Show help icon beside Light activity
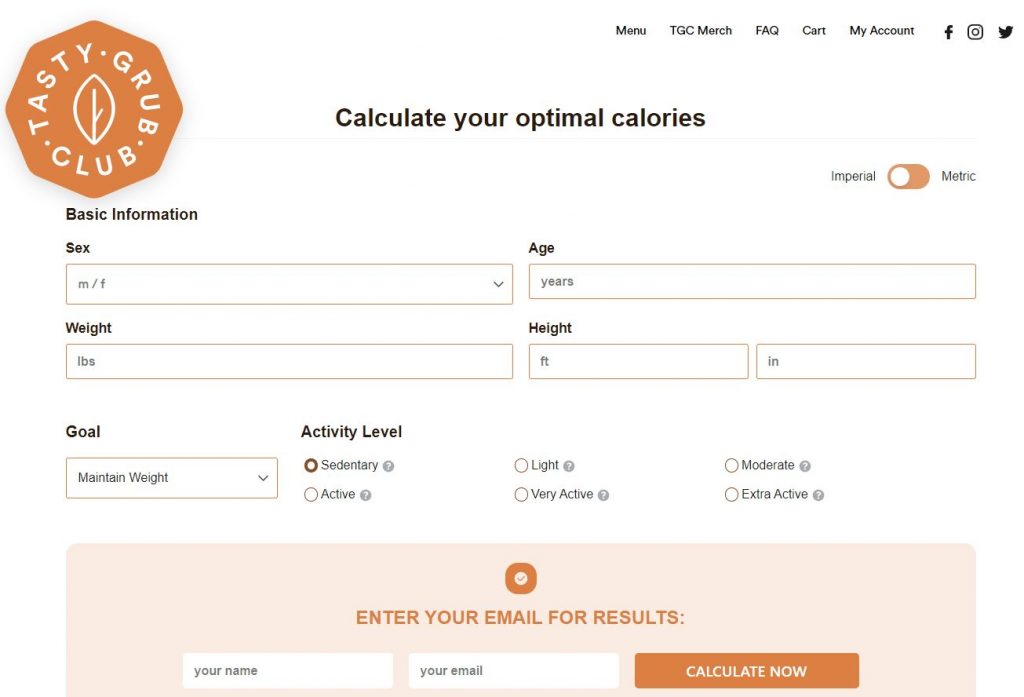 click(569, 466)
